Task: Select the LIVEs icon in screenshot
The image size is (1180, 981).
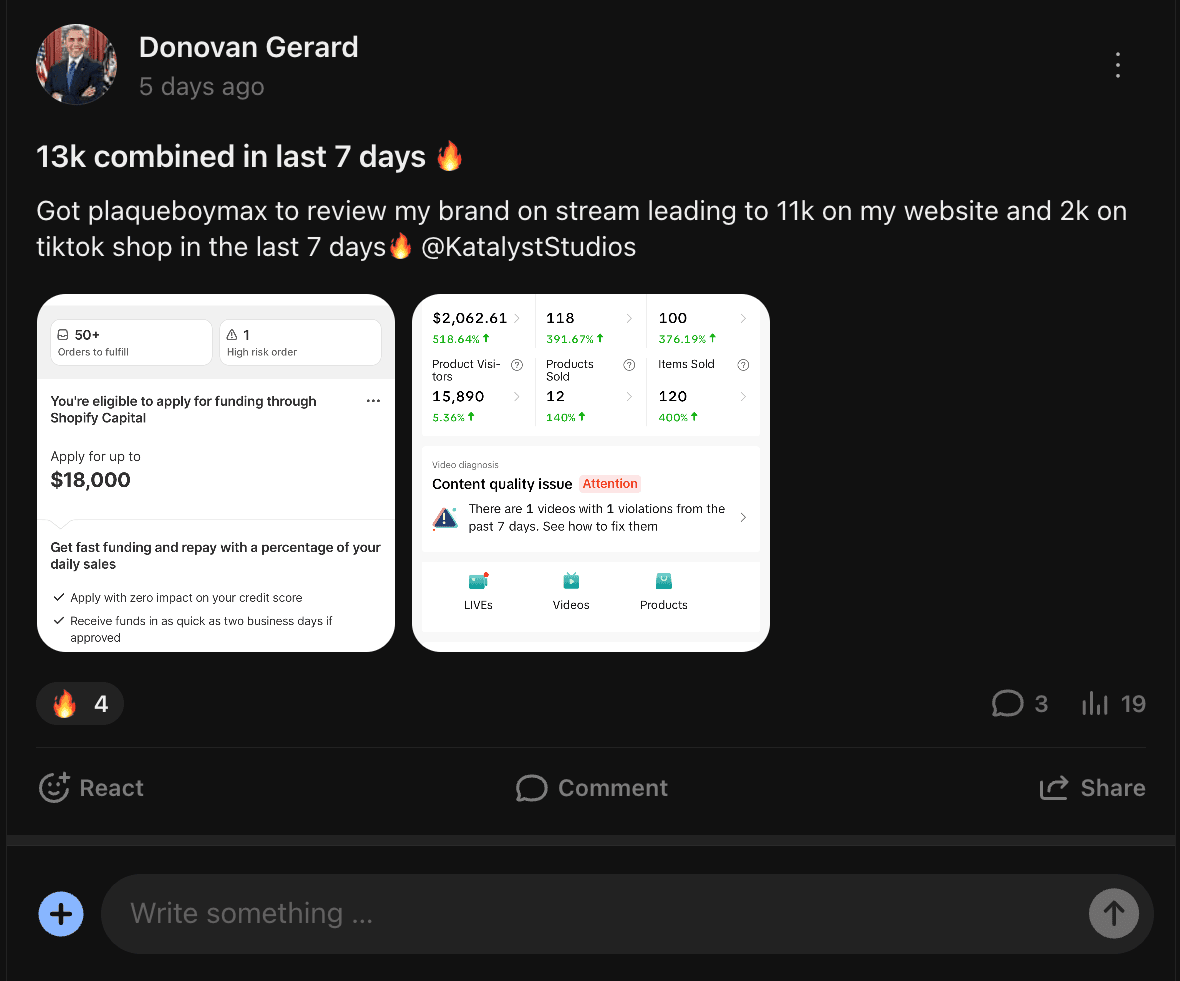Action: [x=478, y=582]
